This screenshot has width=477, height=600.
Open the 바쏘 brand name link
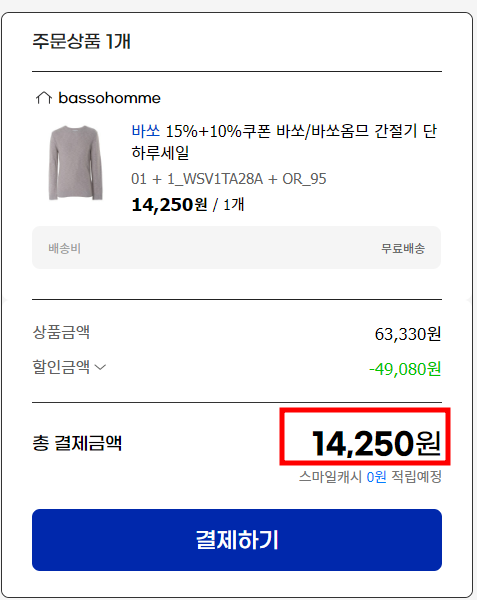tap(145, 131)
